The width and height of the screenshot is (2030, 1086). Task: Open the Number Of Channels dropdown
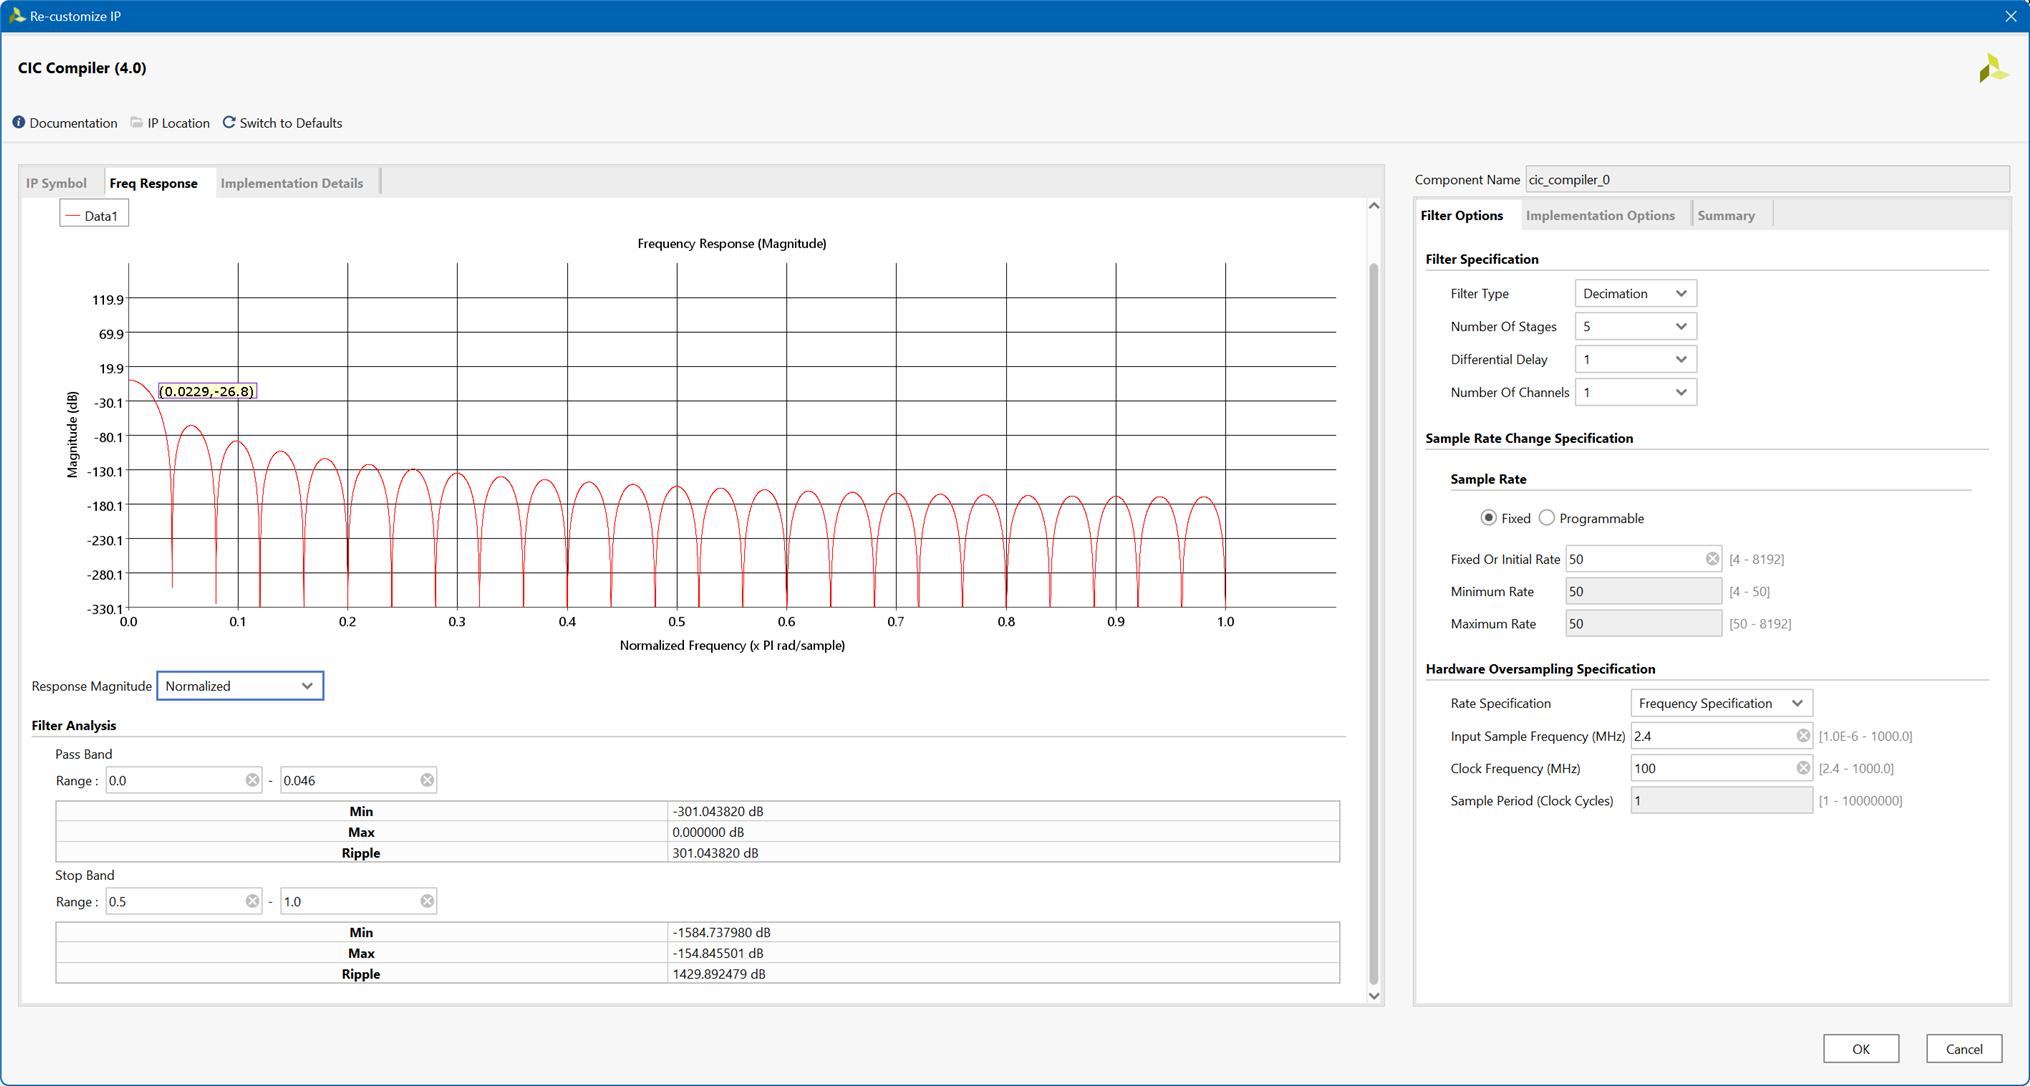(x=1635, y=392)
